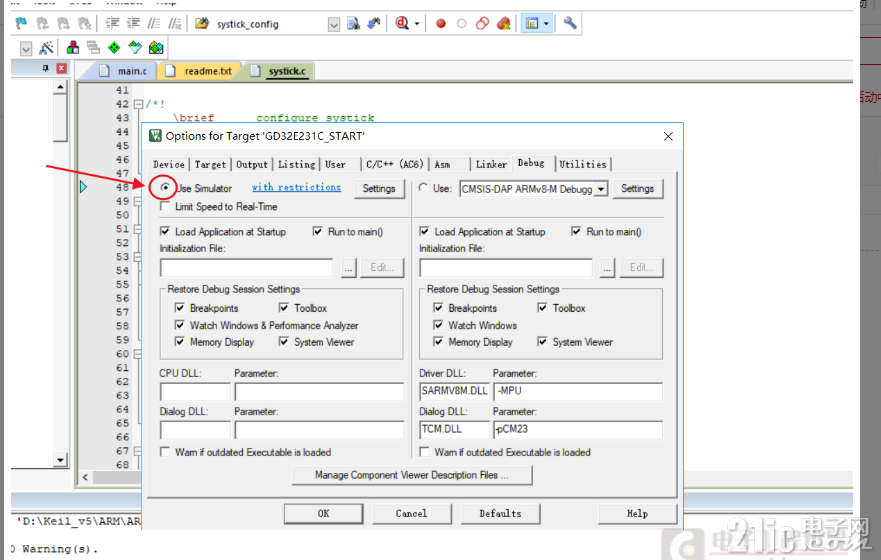The width and height of the screenshot is (881, 560).
Task: Collapse code fold at line 49
Action: click(138, 201)
